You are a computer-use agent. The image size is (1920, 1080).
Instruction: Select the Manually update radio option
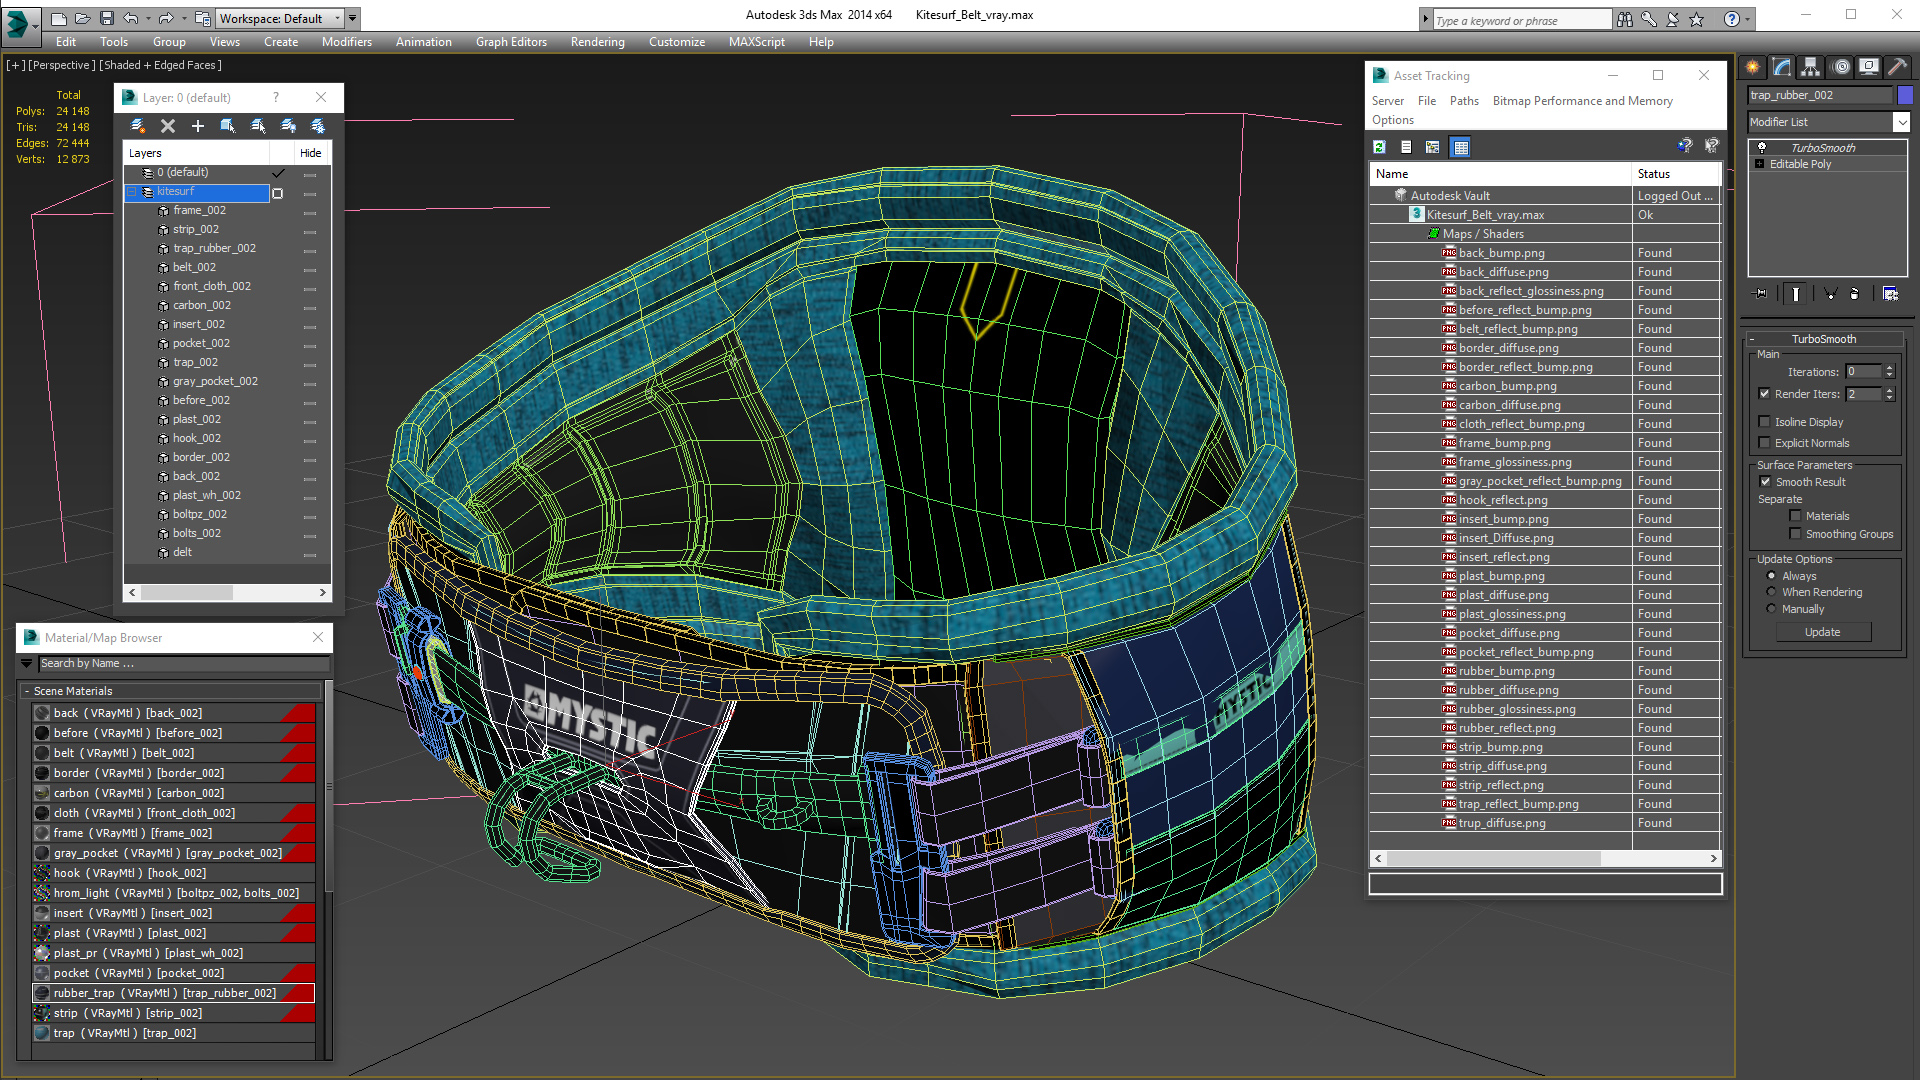click(x=1771, y=609)
